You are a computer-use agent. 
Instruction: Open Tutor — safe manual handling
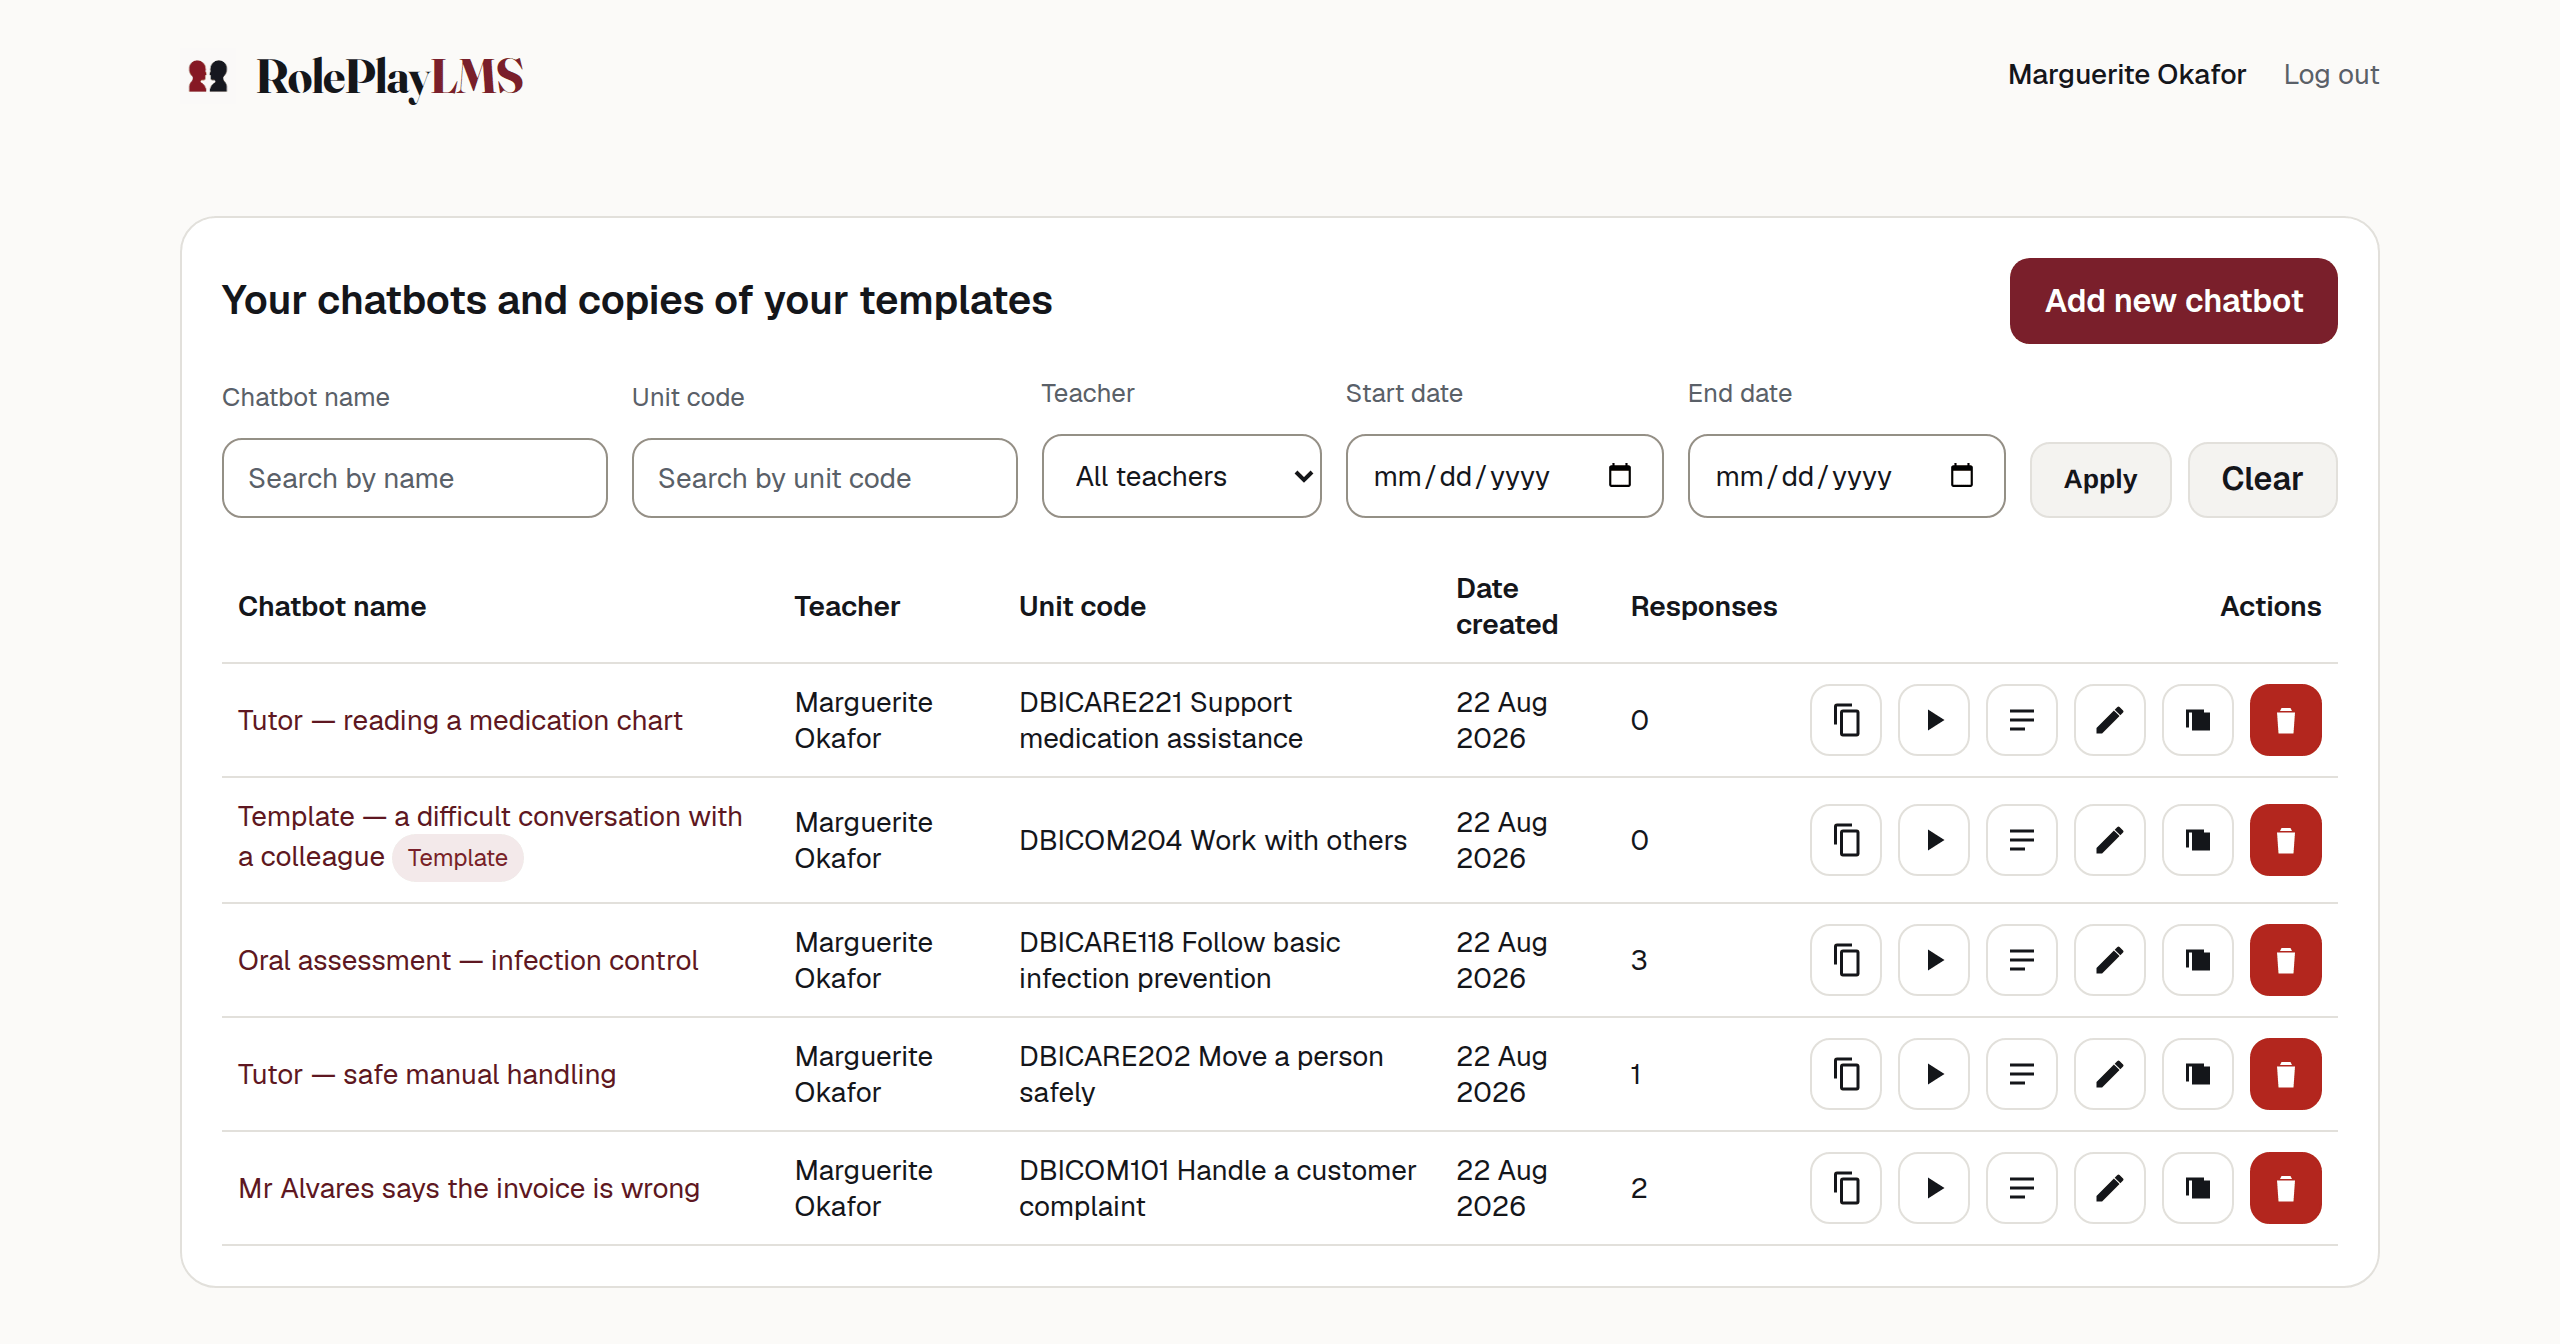(x=427, y=1074)
